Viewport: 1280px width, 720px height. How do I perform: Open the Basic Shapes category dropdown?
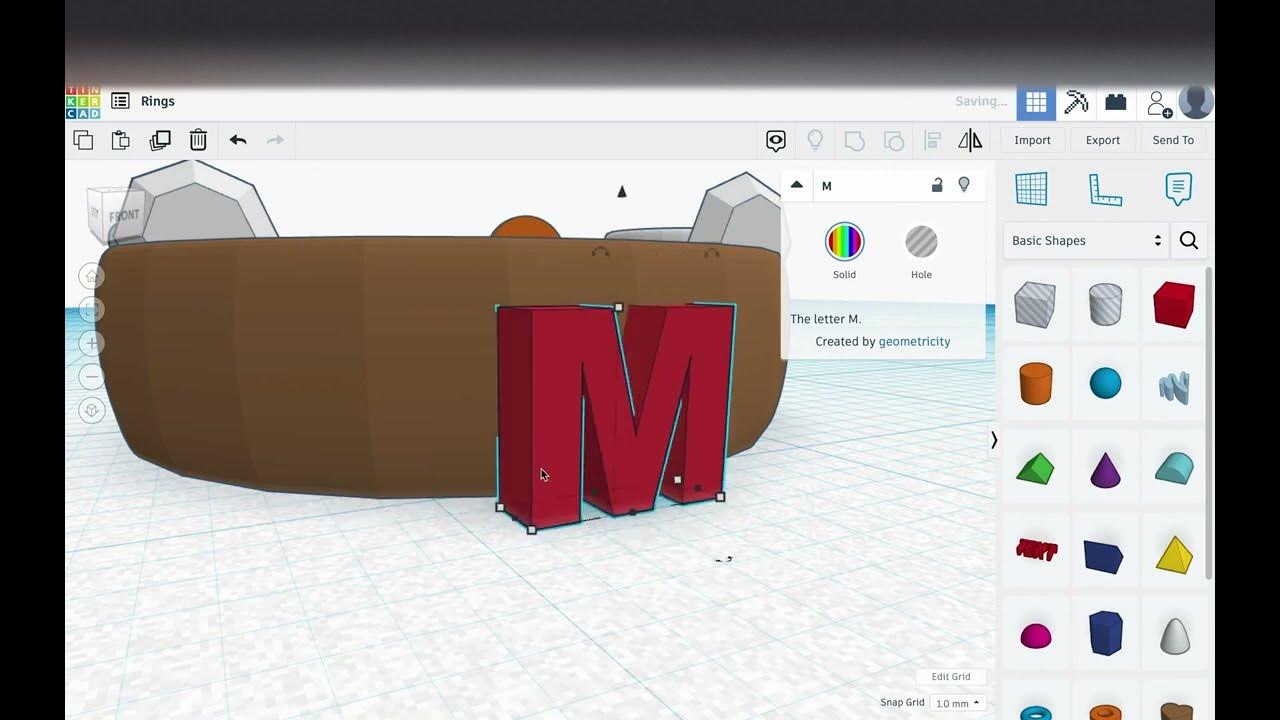[x=1086, y=241]
